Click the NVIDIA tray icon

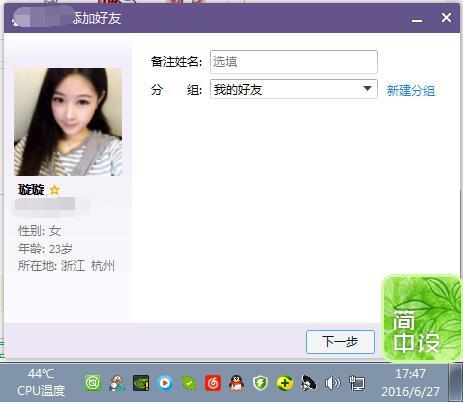point(141,383)
